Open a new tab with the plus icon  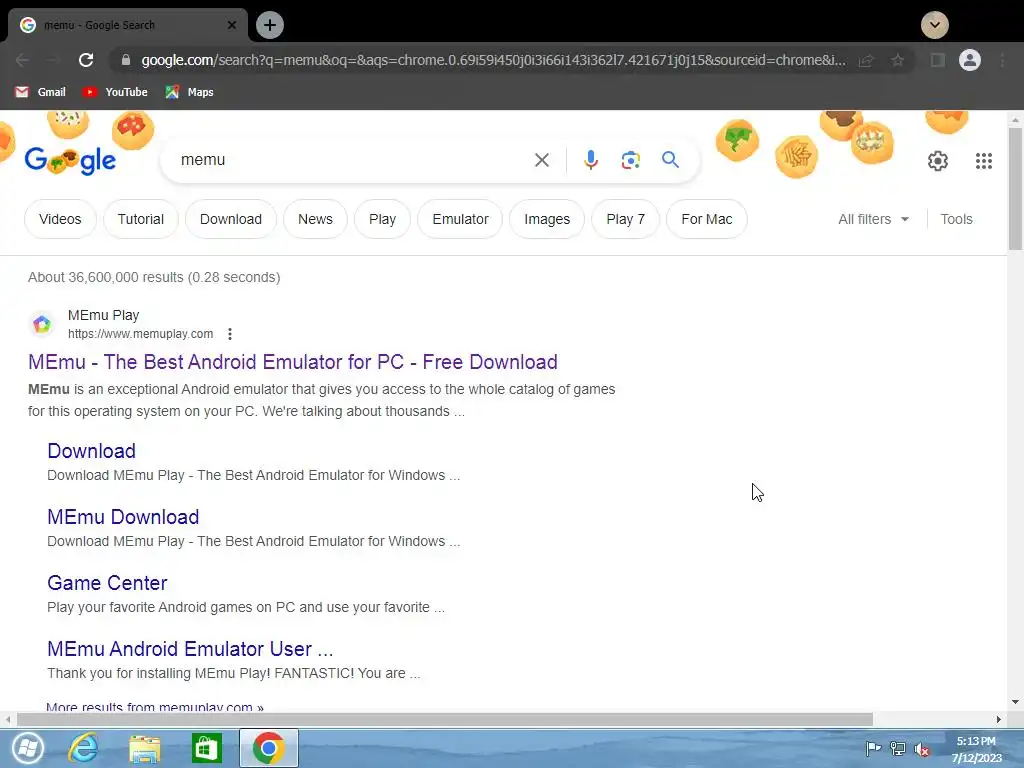[x=270, y=25]
